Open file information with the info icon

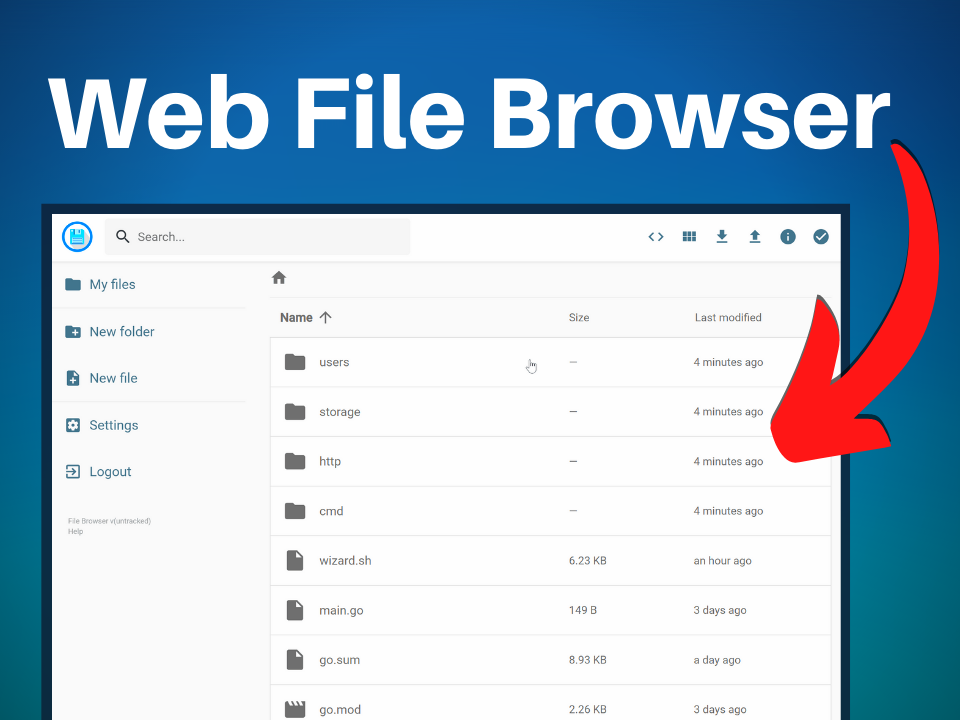[x=788, y=237]
